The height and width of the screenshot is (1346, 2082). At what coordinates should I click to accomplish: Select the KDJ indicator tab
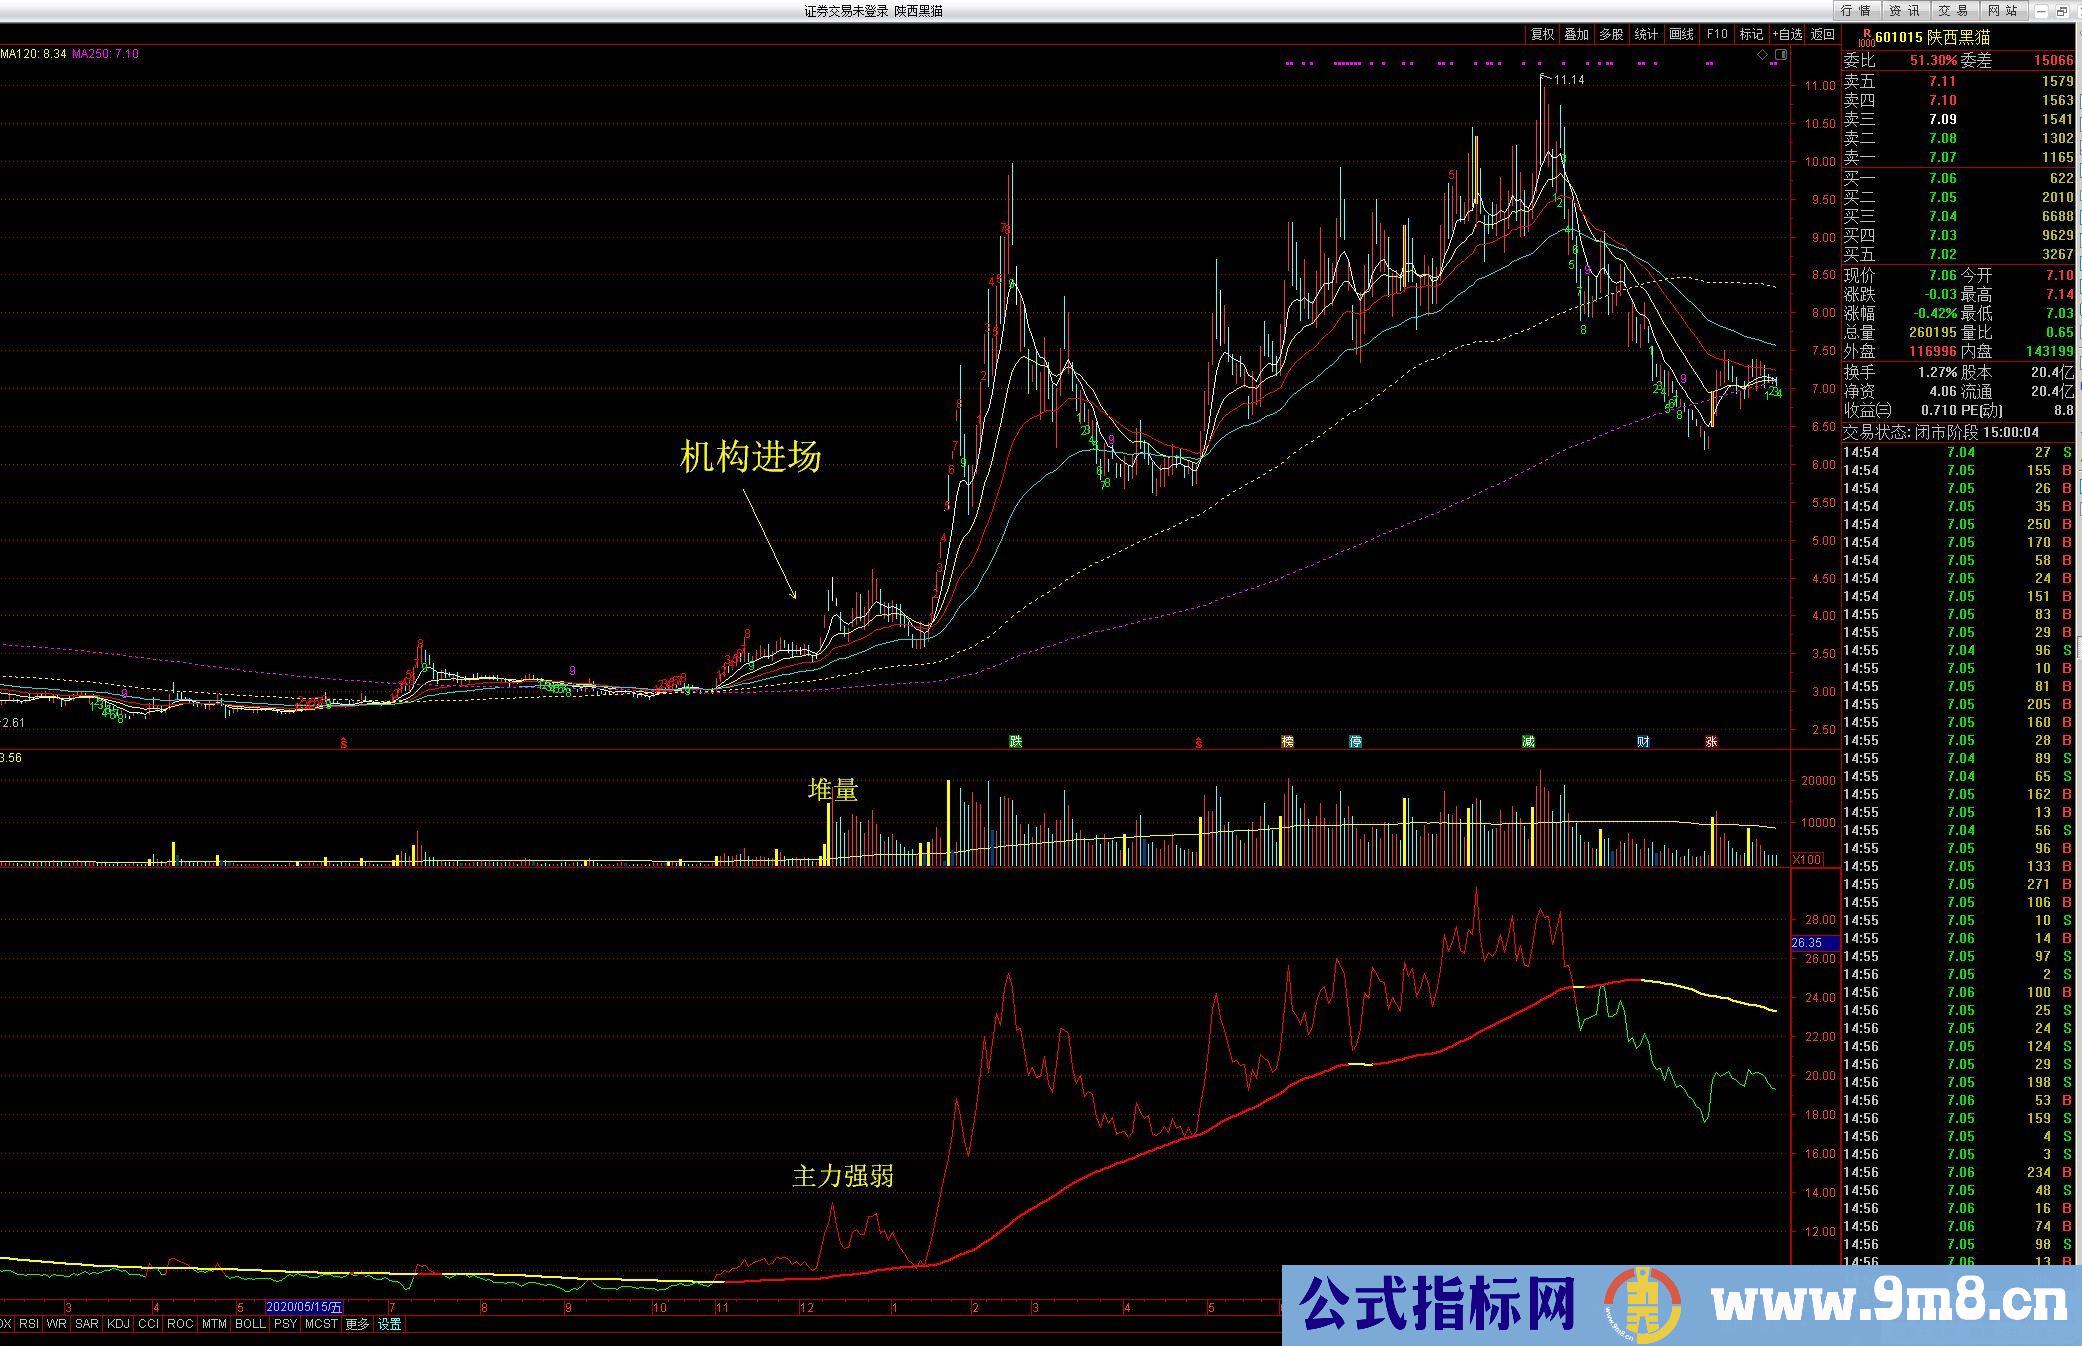(118, 1324)
